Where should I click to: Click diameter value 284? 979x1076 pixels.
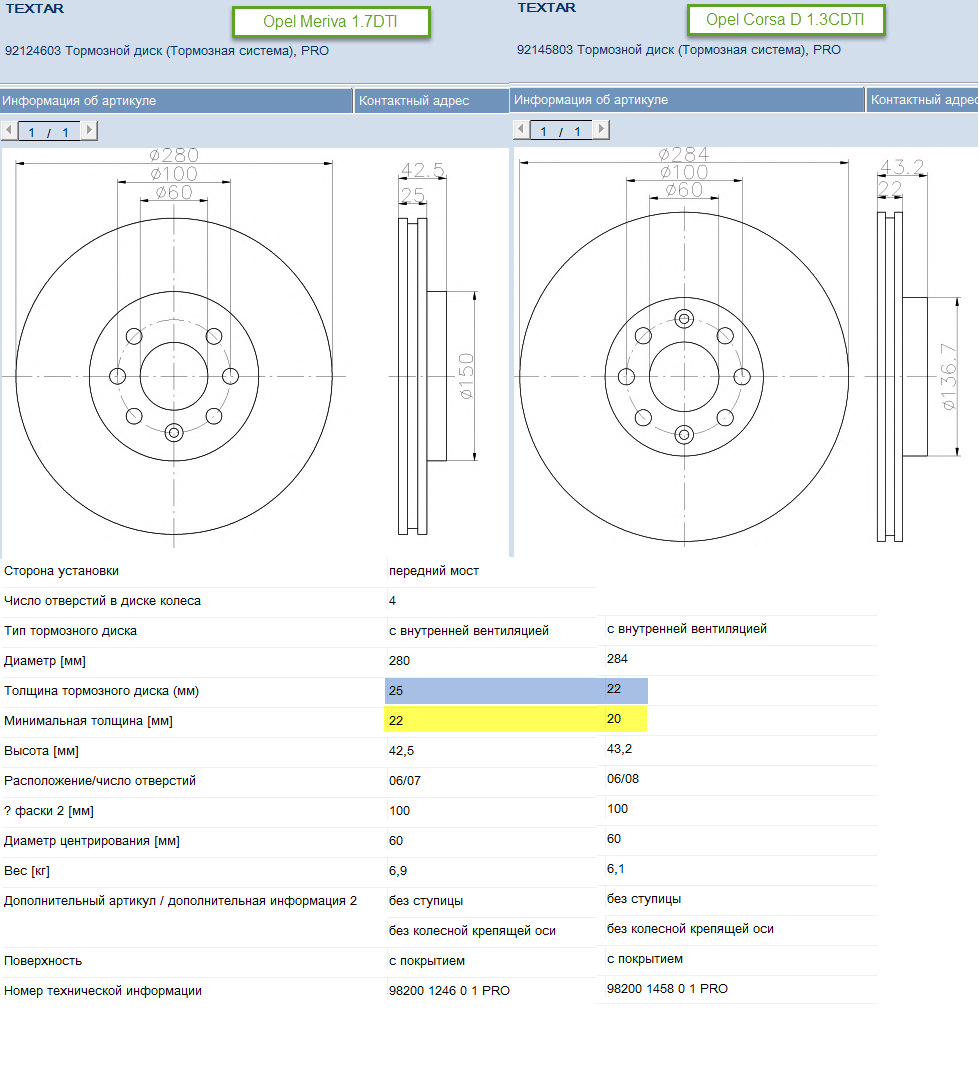(617, 659)
